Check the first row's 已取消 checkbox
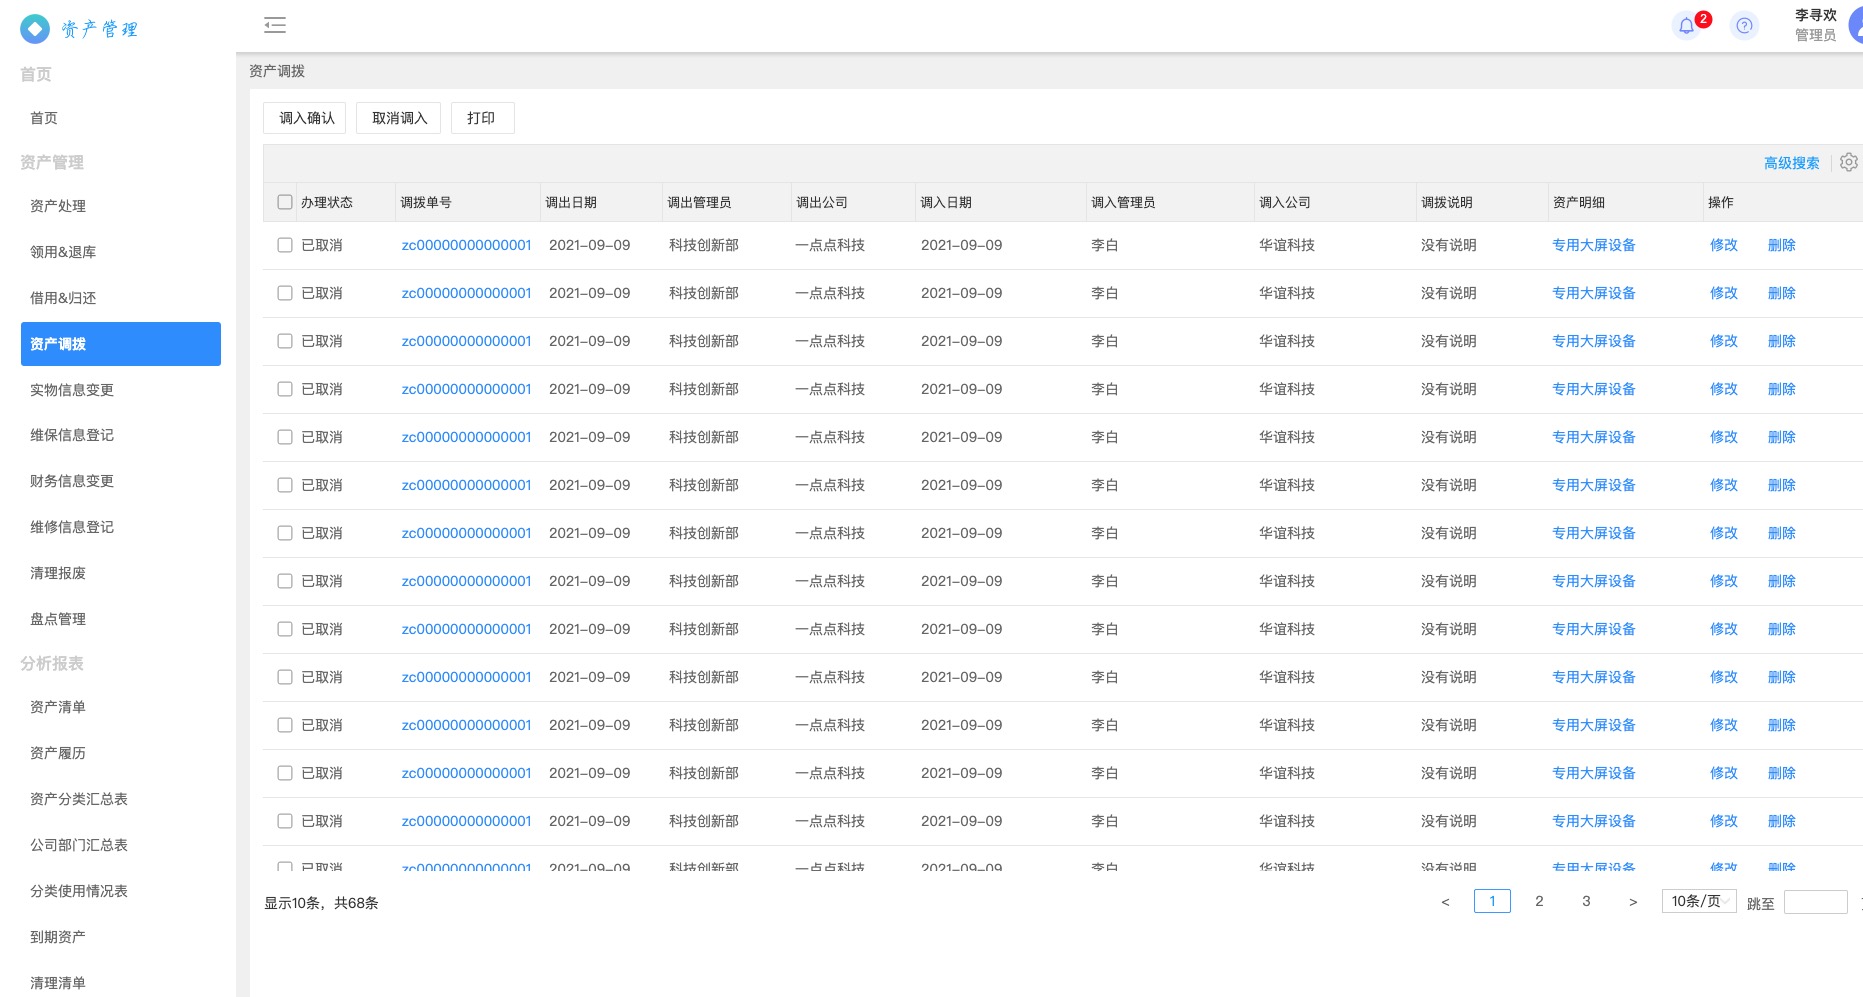Image resolution: width=1863 pixels, height=997 pixels. coord(285,245)
